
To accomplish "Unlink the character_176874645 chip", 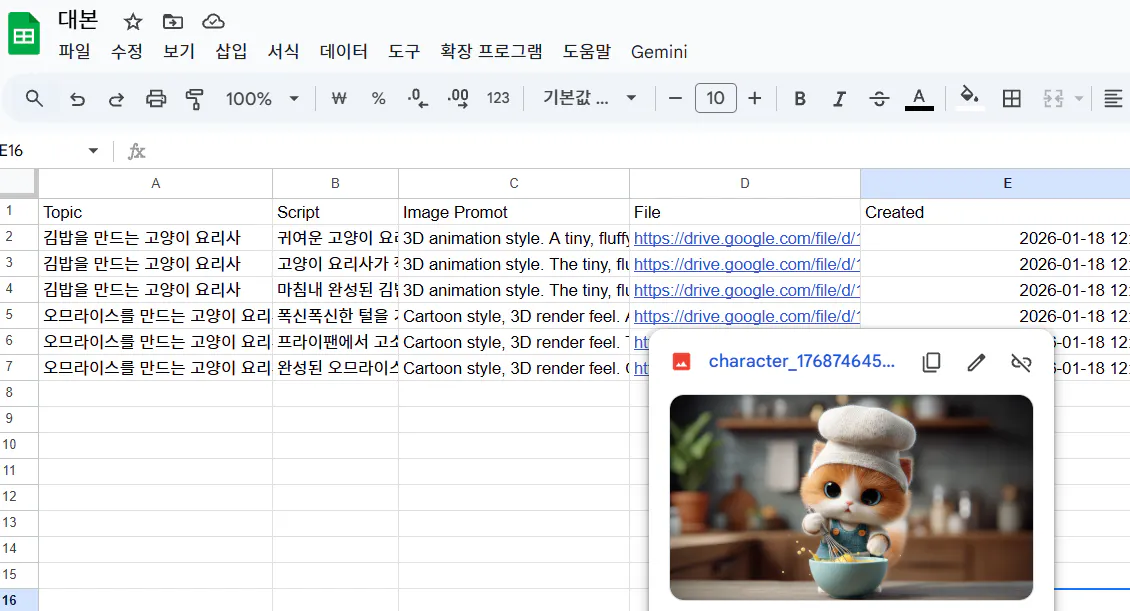I will point(1021,362).
